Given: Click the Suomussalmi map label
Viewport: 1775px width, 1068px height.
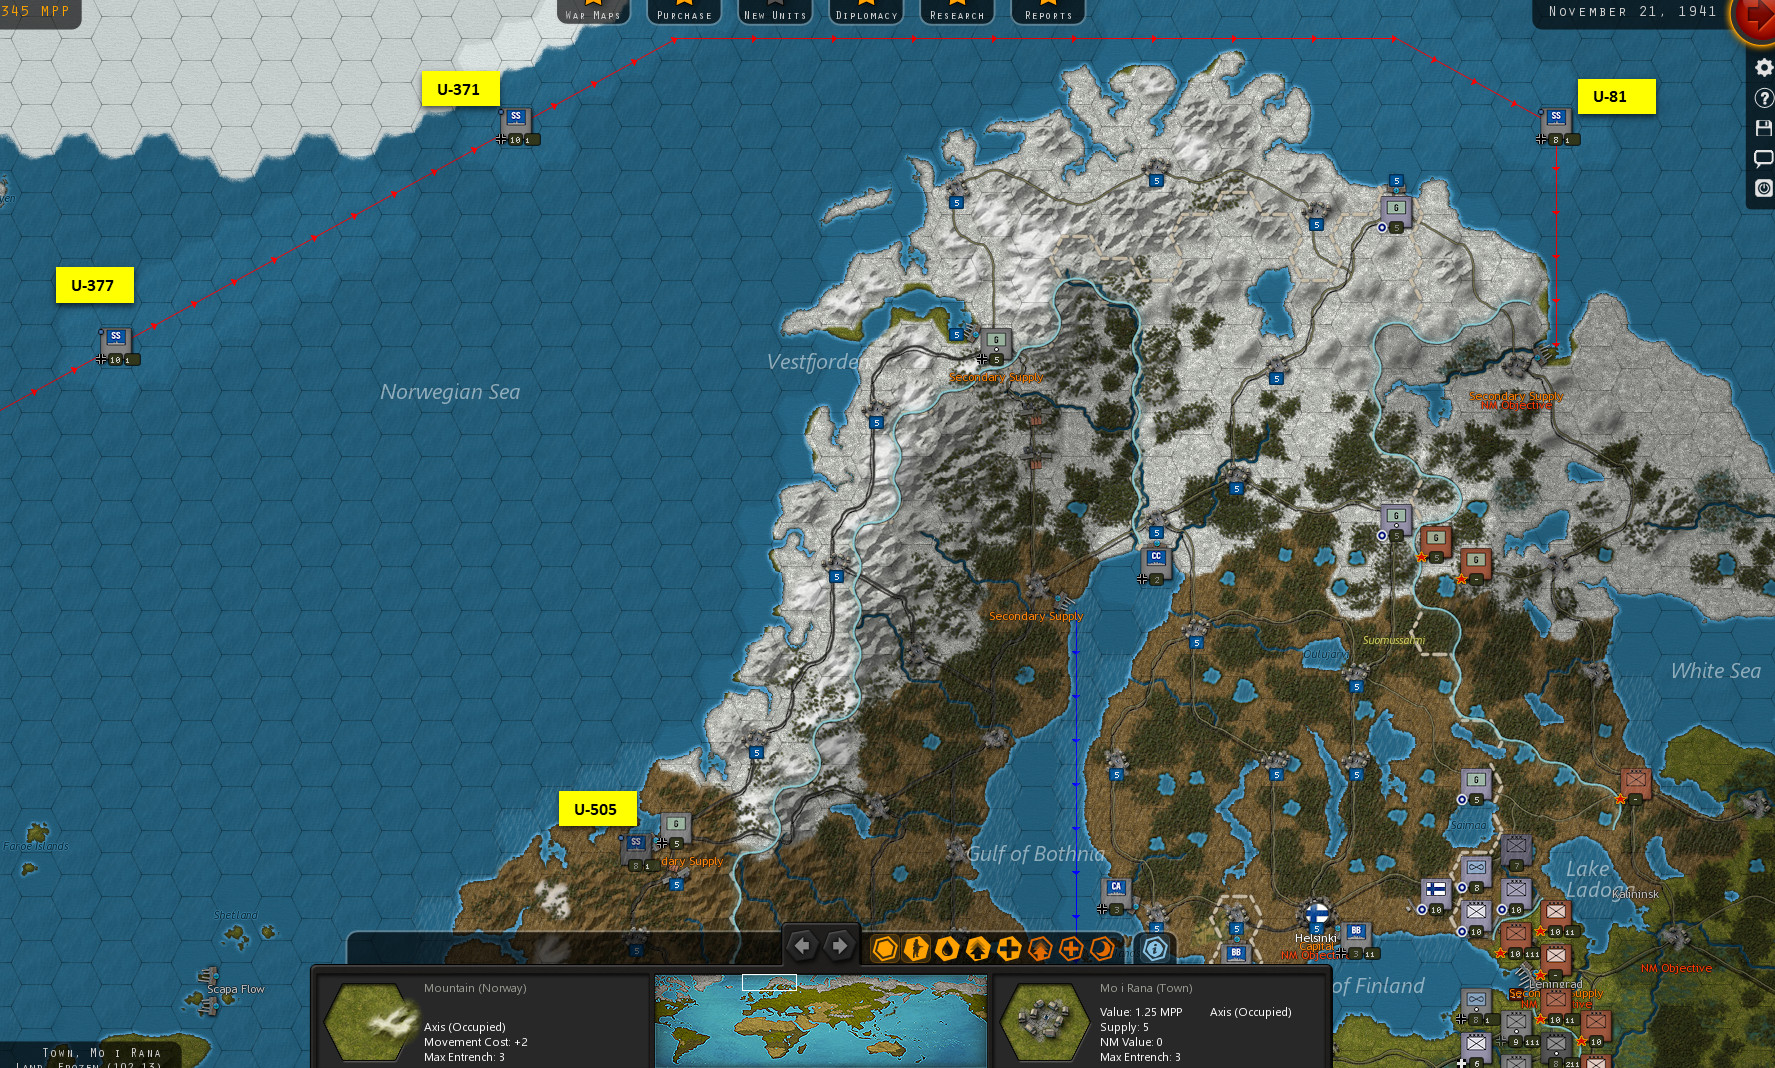Looking at the screenshot, I should click(1393, 640).
